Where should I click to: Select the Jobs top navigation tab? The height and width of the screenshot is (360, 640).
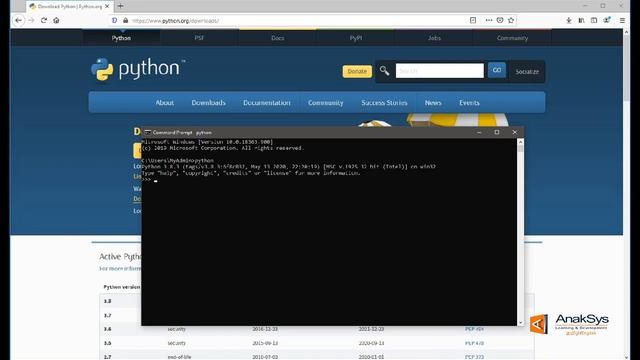click(x=434, y=38)
